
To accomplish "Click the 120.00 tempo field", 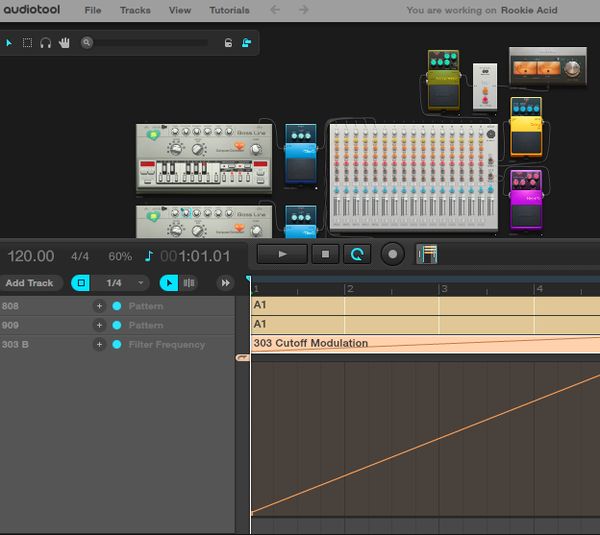I will click(x=31, y=256).
